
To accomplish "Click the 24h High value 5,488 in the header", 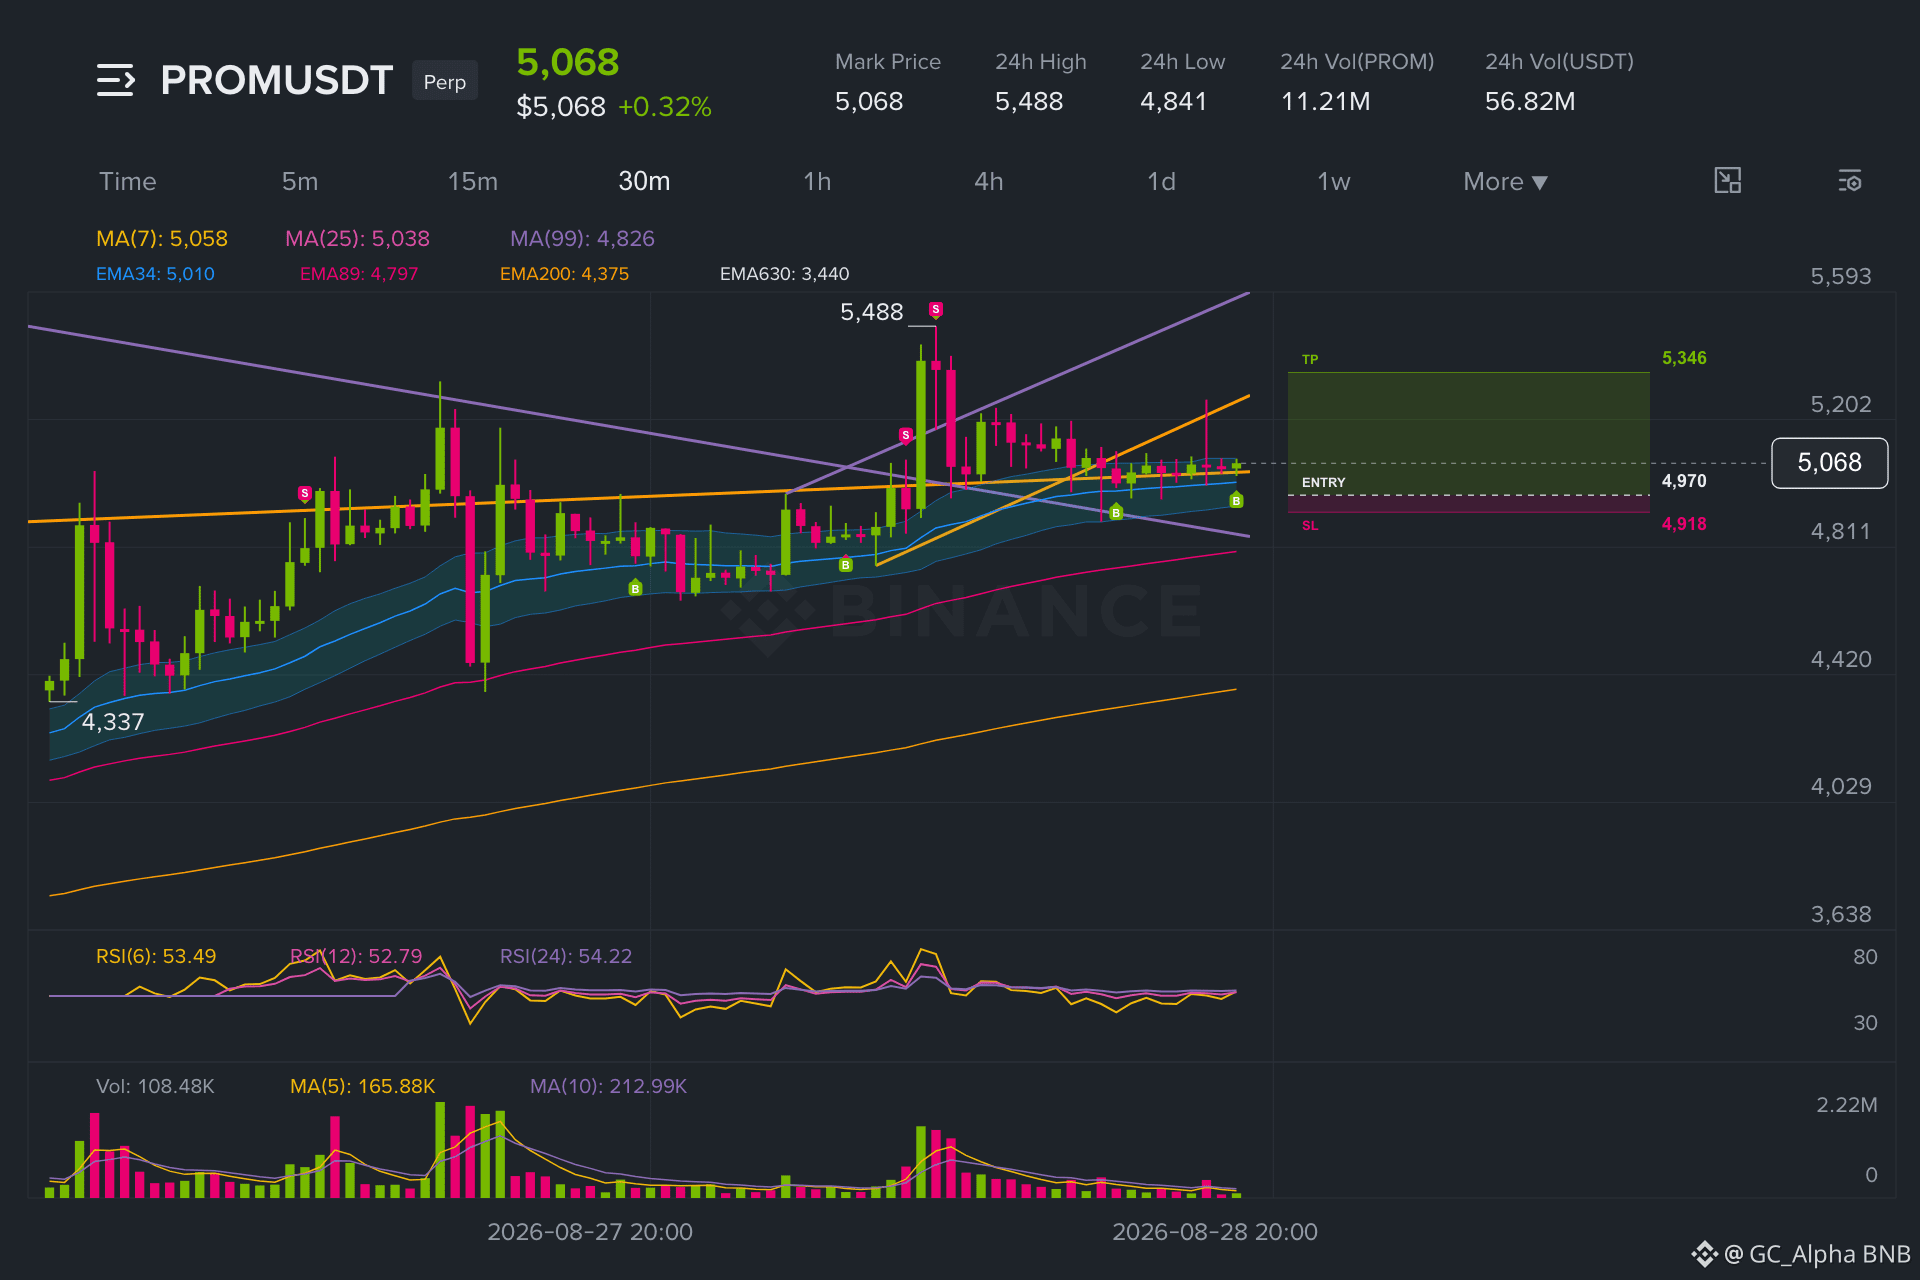I will point(1029,101).
